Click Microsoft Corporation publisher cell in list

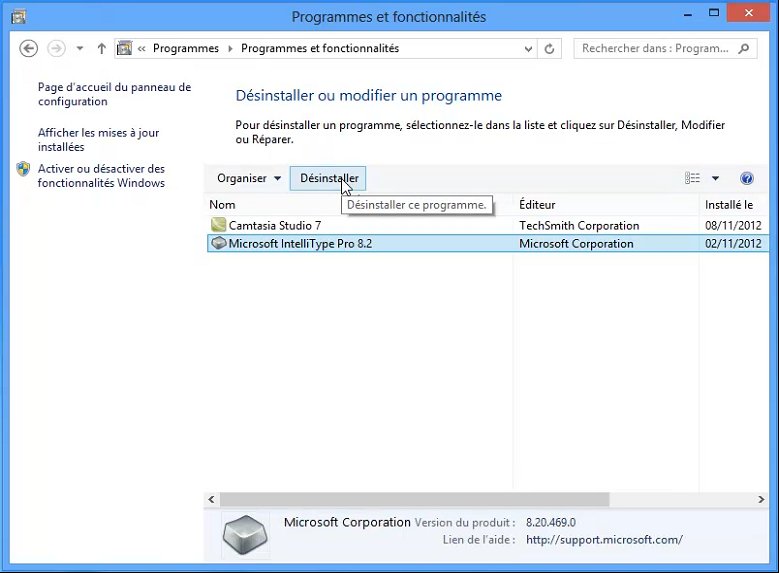click(x=576, y=244)
